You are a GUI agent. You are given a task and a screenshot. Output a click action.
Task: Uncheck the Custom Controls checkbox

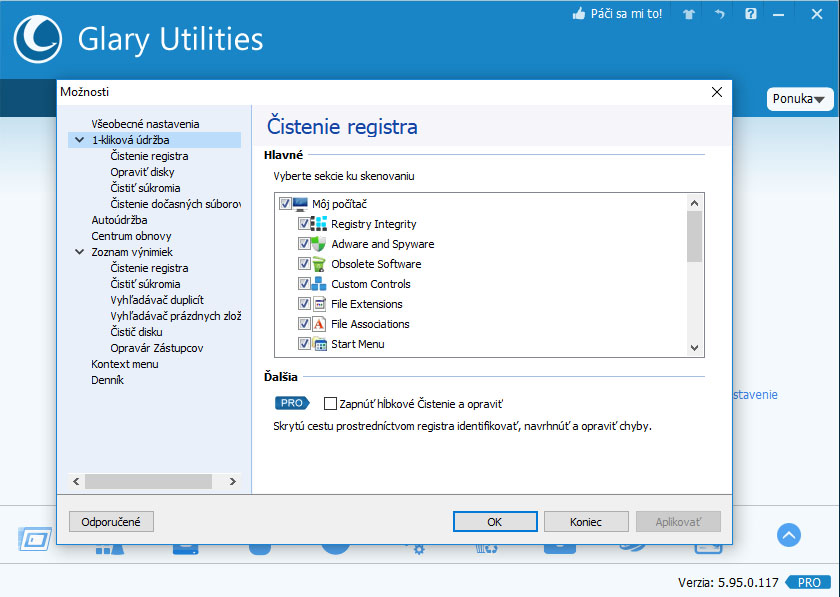point(304,284)
